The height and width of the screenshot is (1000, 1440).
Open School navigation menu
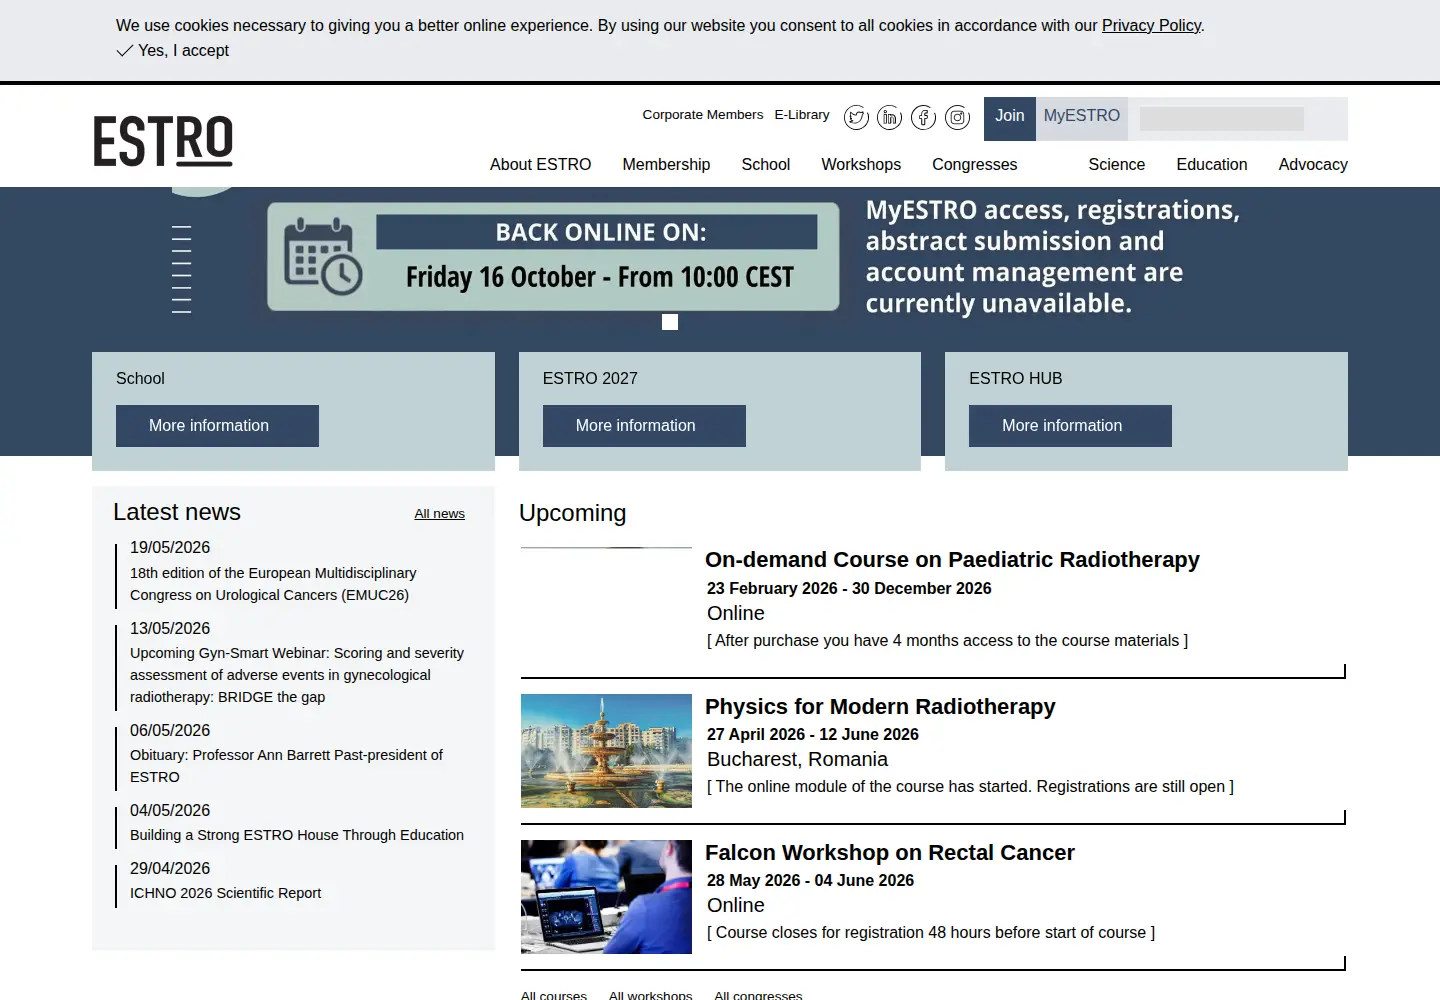[x=765, y=164]
